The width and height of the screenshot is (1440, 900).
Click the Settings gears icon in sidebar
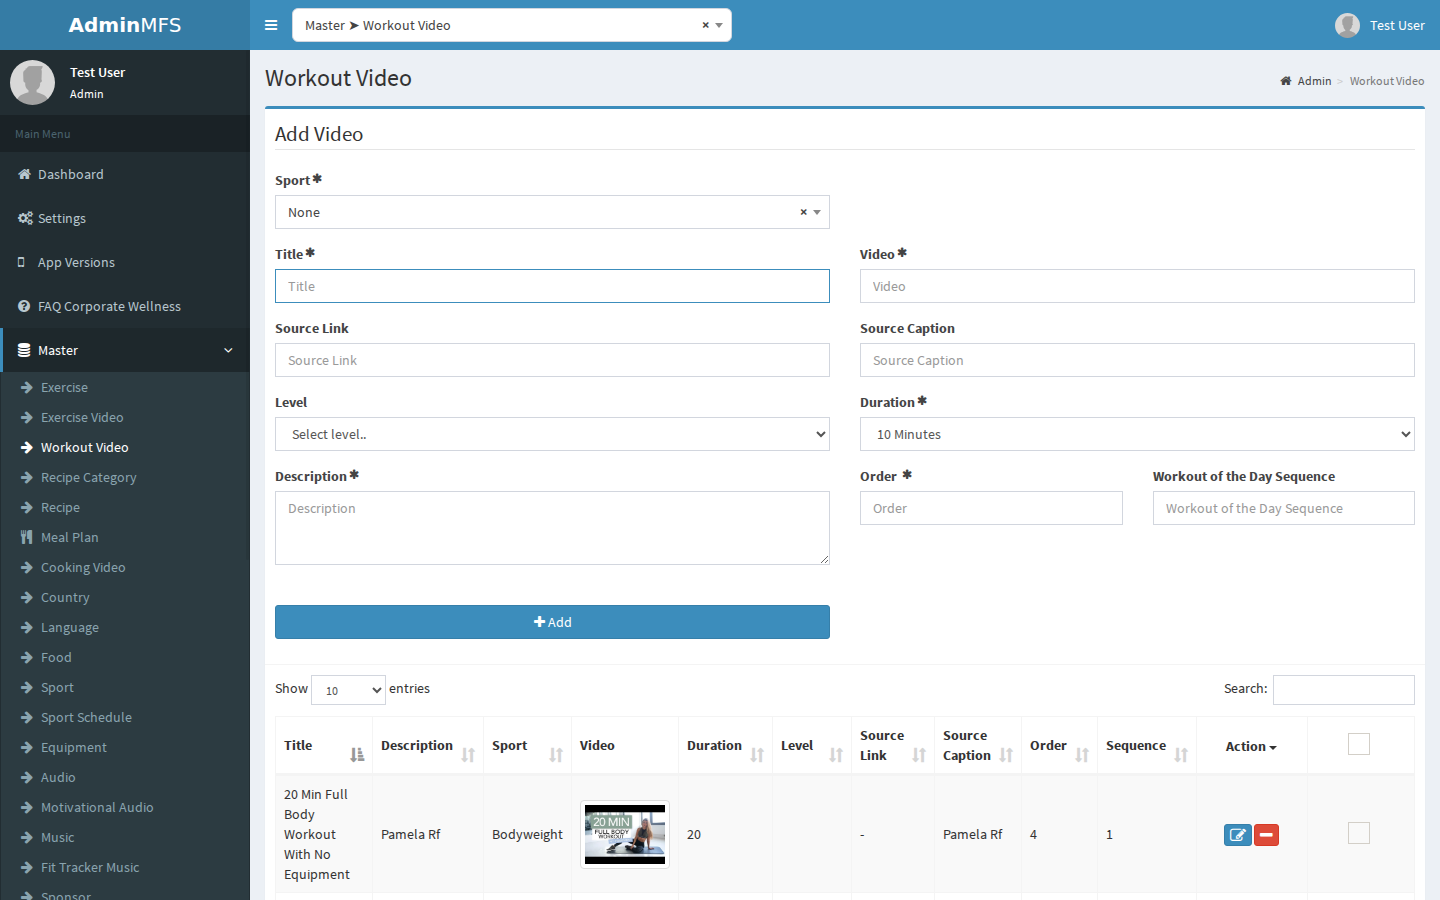tap(25, 218)
